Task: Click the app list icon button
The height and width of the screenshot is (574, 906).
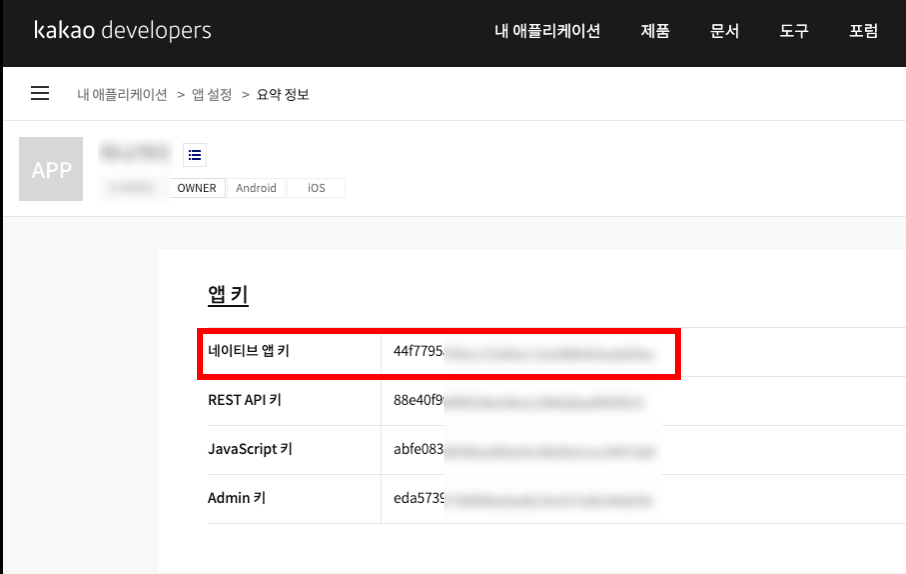Action: 195,155
